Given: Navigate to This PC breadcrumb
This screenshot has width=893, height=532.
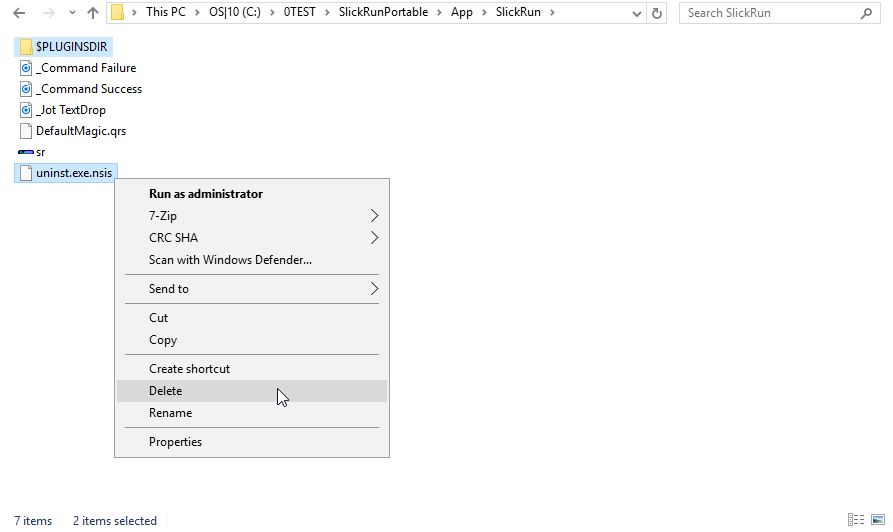Looking at the screenshot, I should click(x=166, y=12).
